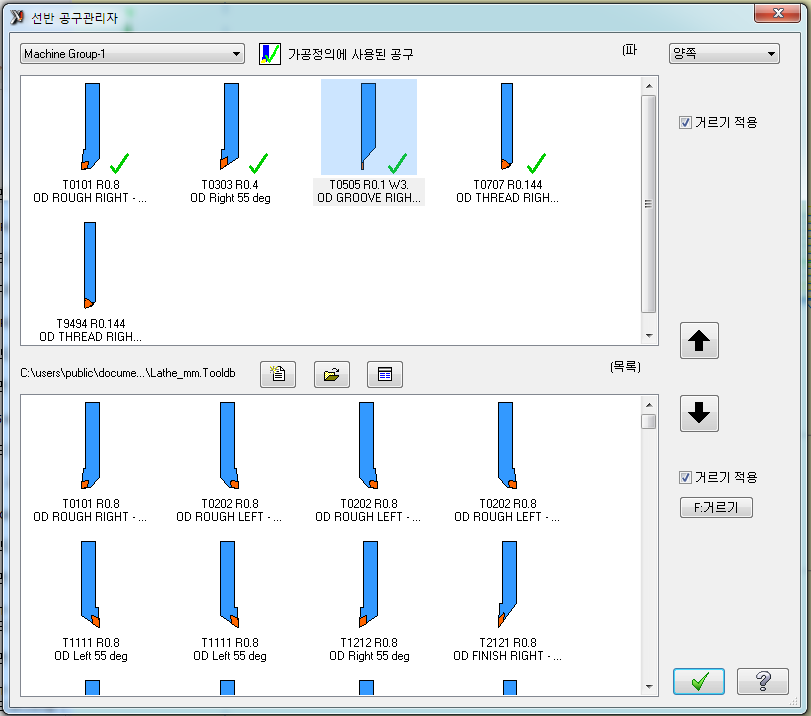Toggle the tools-used-in-operations filter icon
The width and height of the screenshot is (811, 716).
point(269,54)
